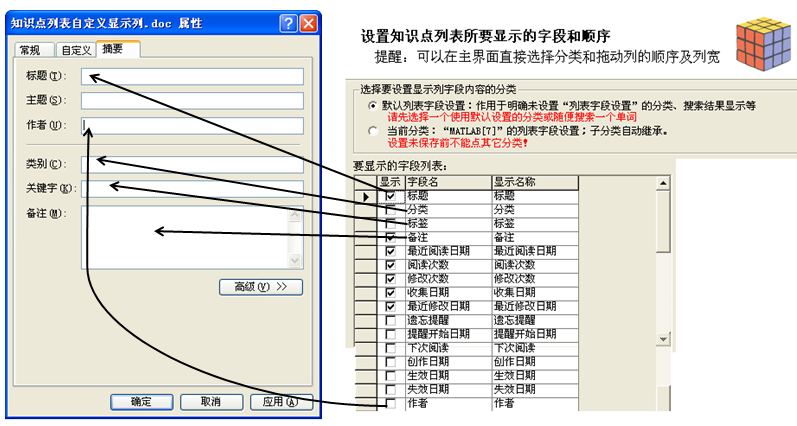The image size is (797, 426).
Task: Click the help question mark button in title bar
Action: pyautogui.click(x=288, y=22)
